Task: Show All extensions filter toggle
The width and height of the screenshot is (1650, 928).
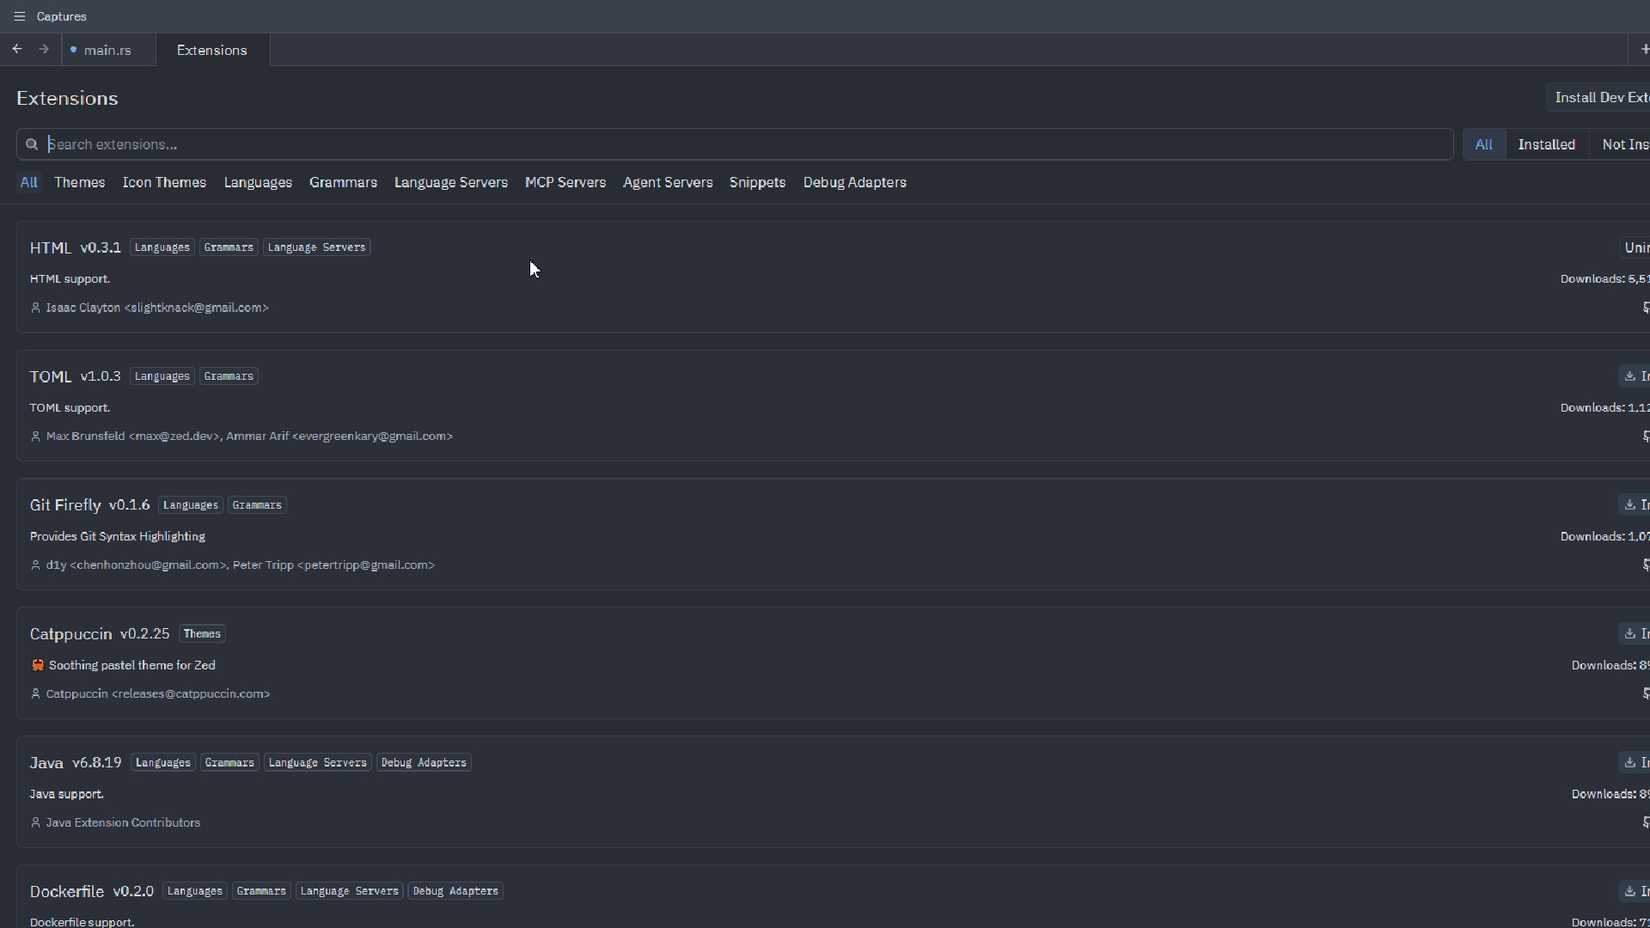Action: click(x=1483, y=144)
